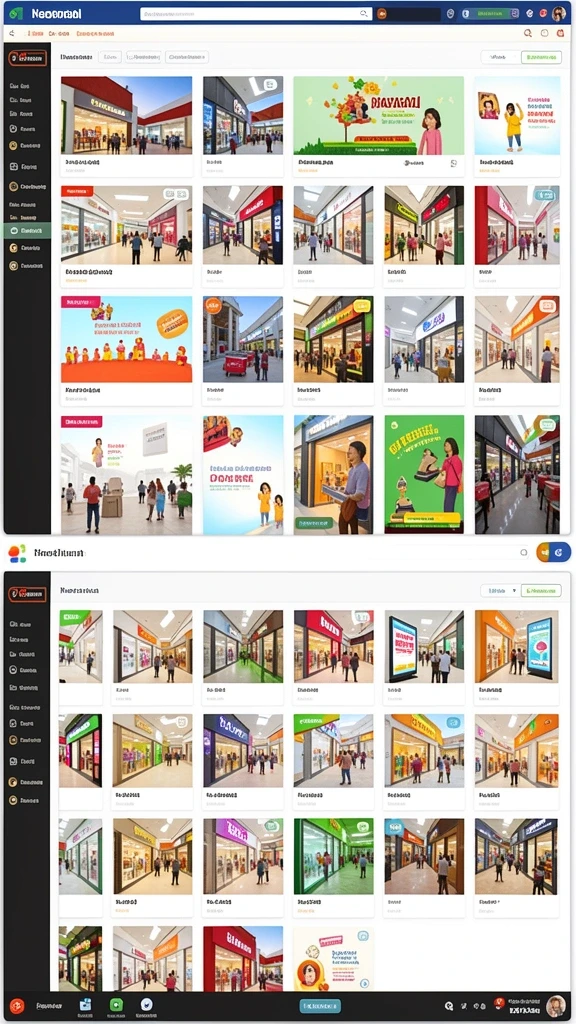Open the green-floored storefront thumbnail in lower gallery
Screen dimensions: 576x1024
pyautogui.click(x=334, y=856)
